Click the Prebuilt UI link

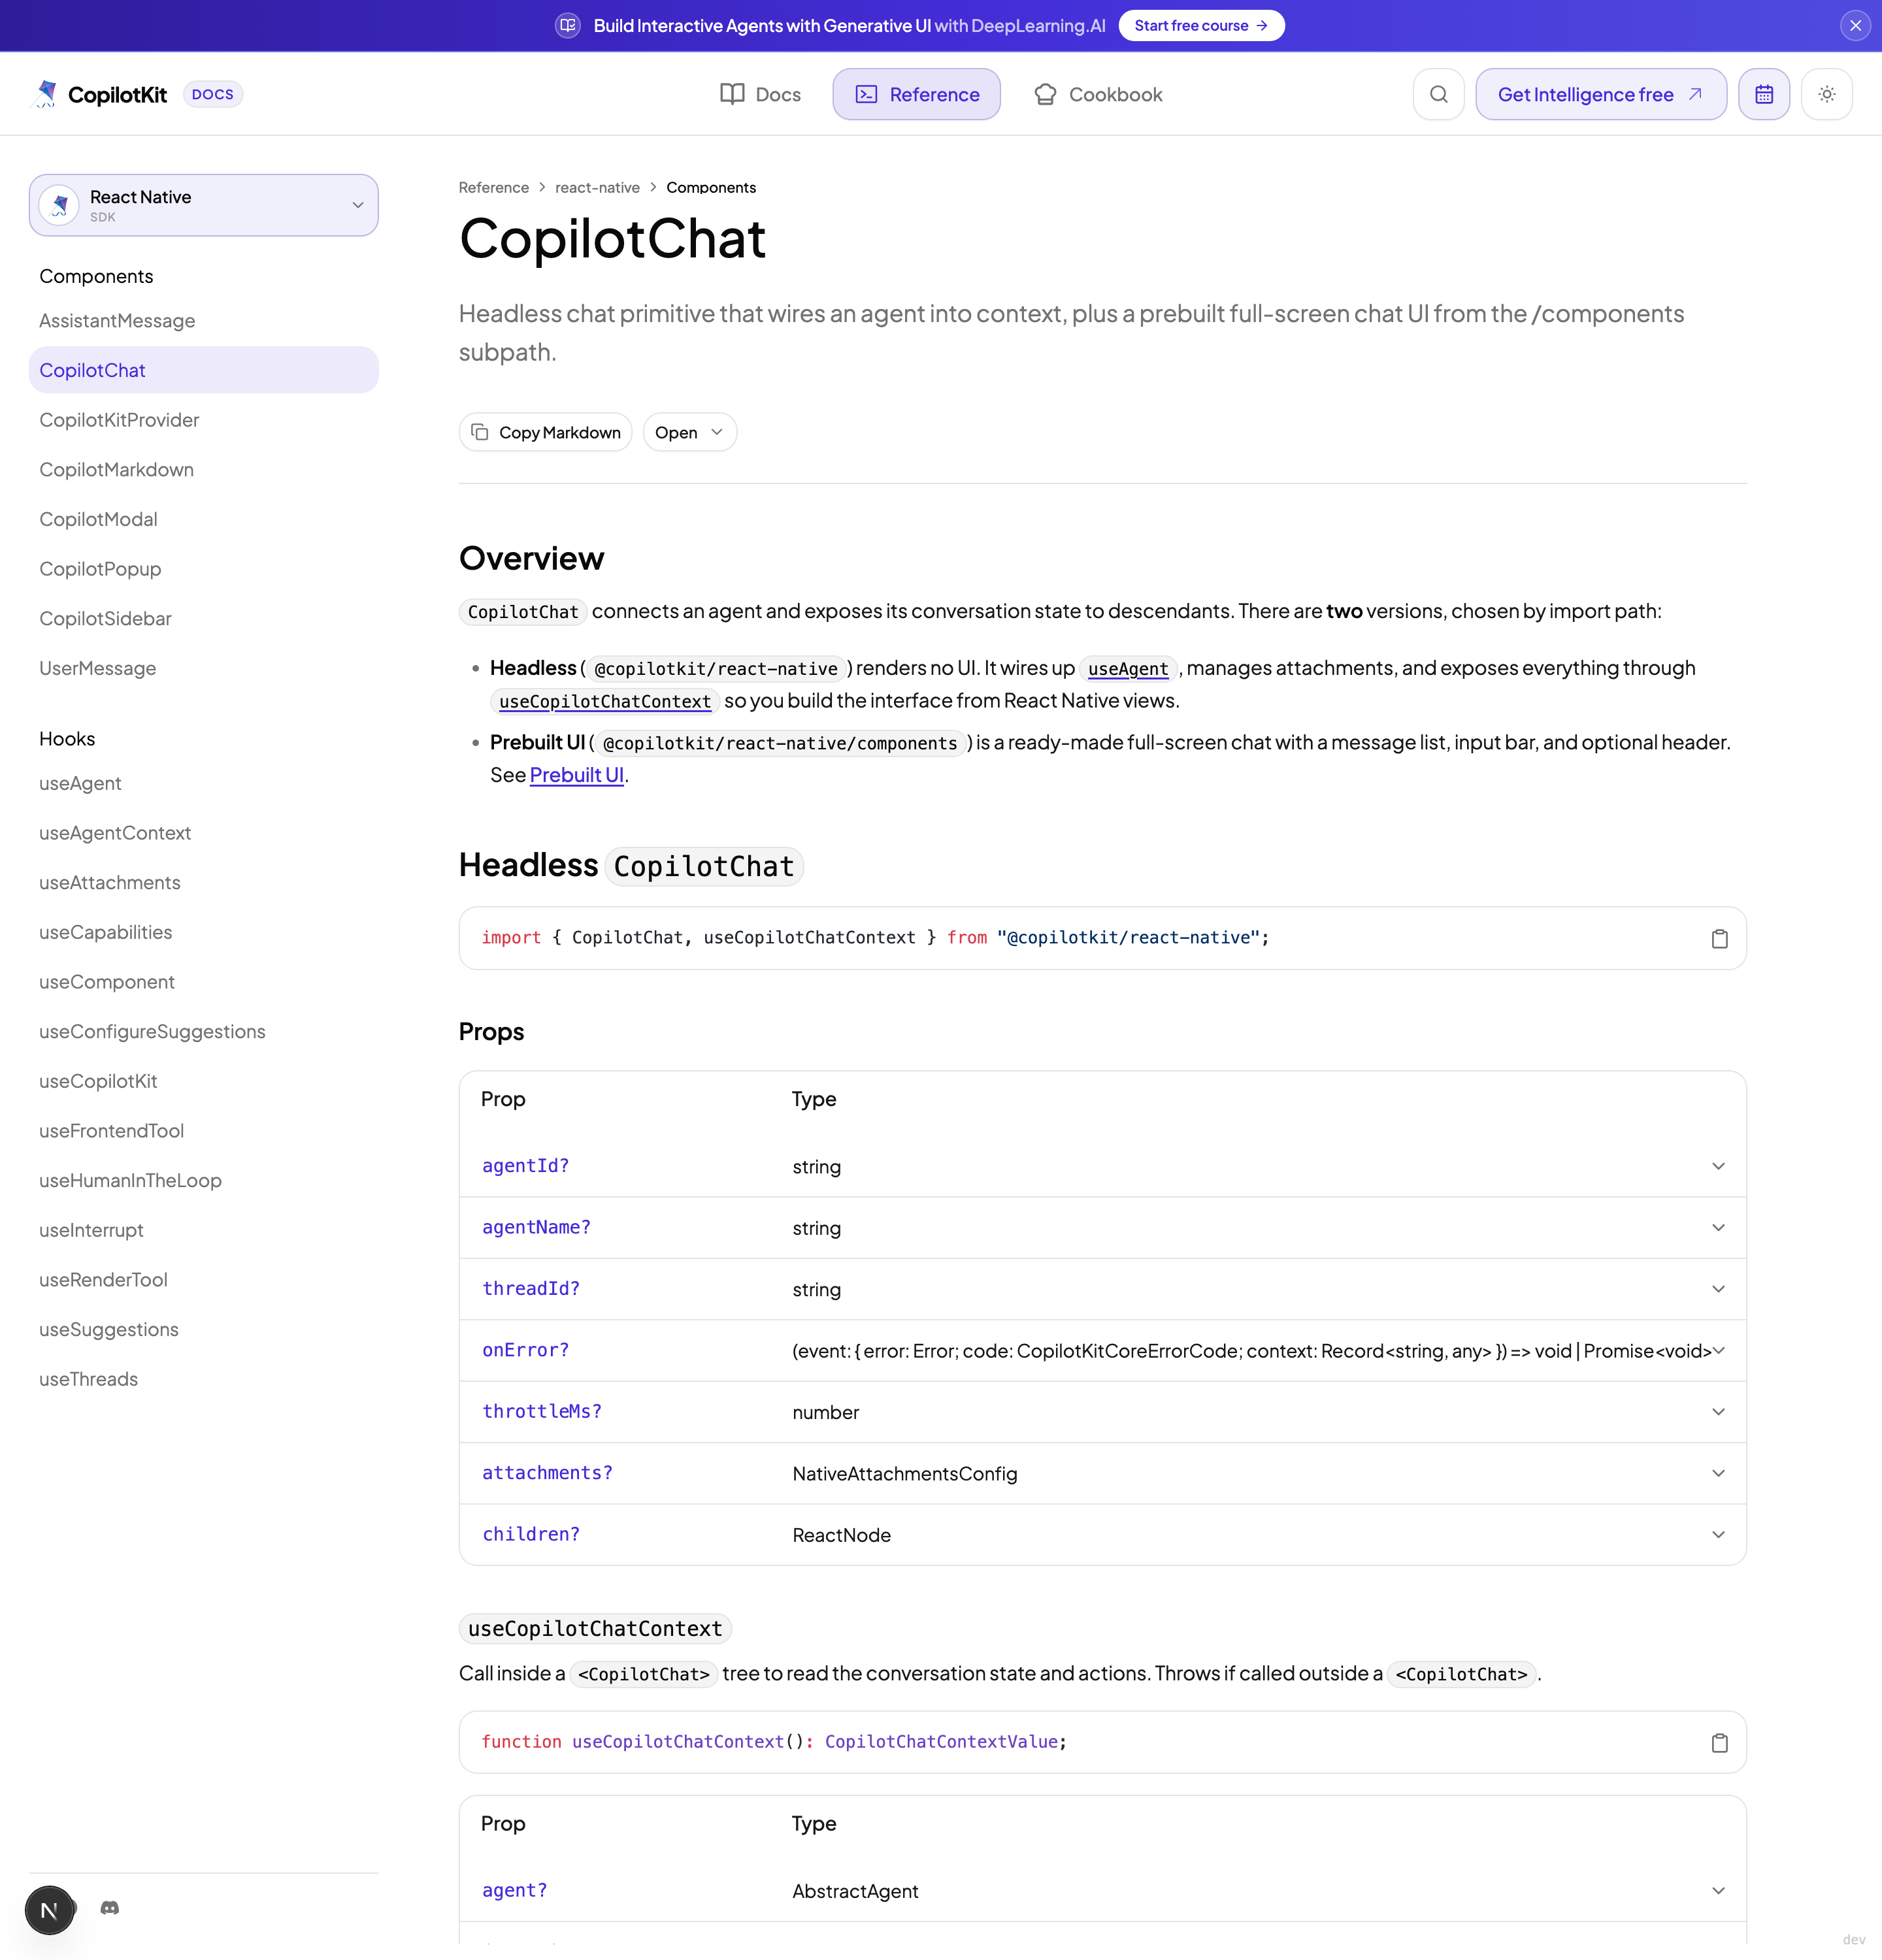click(x=577, y=775)
